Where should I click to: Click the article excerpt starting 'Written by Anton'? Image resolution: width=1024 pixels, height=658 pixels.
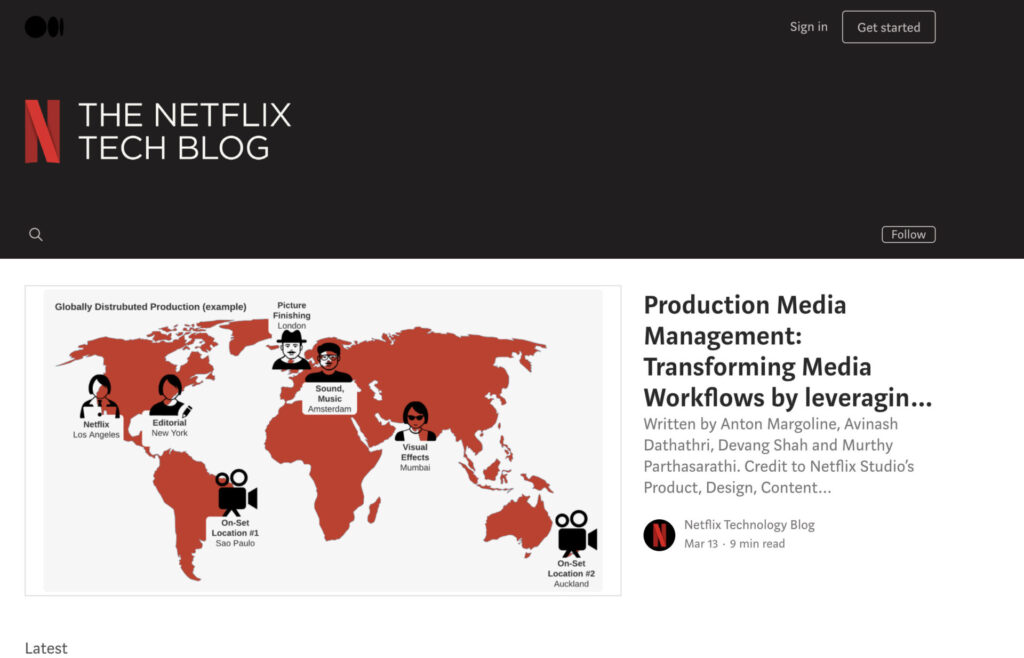click(778, 456)
